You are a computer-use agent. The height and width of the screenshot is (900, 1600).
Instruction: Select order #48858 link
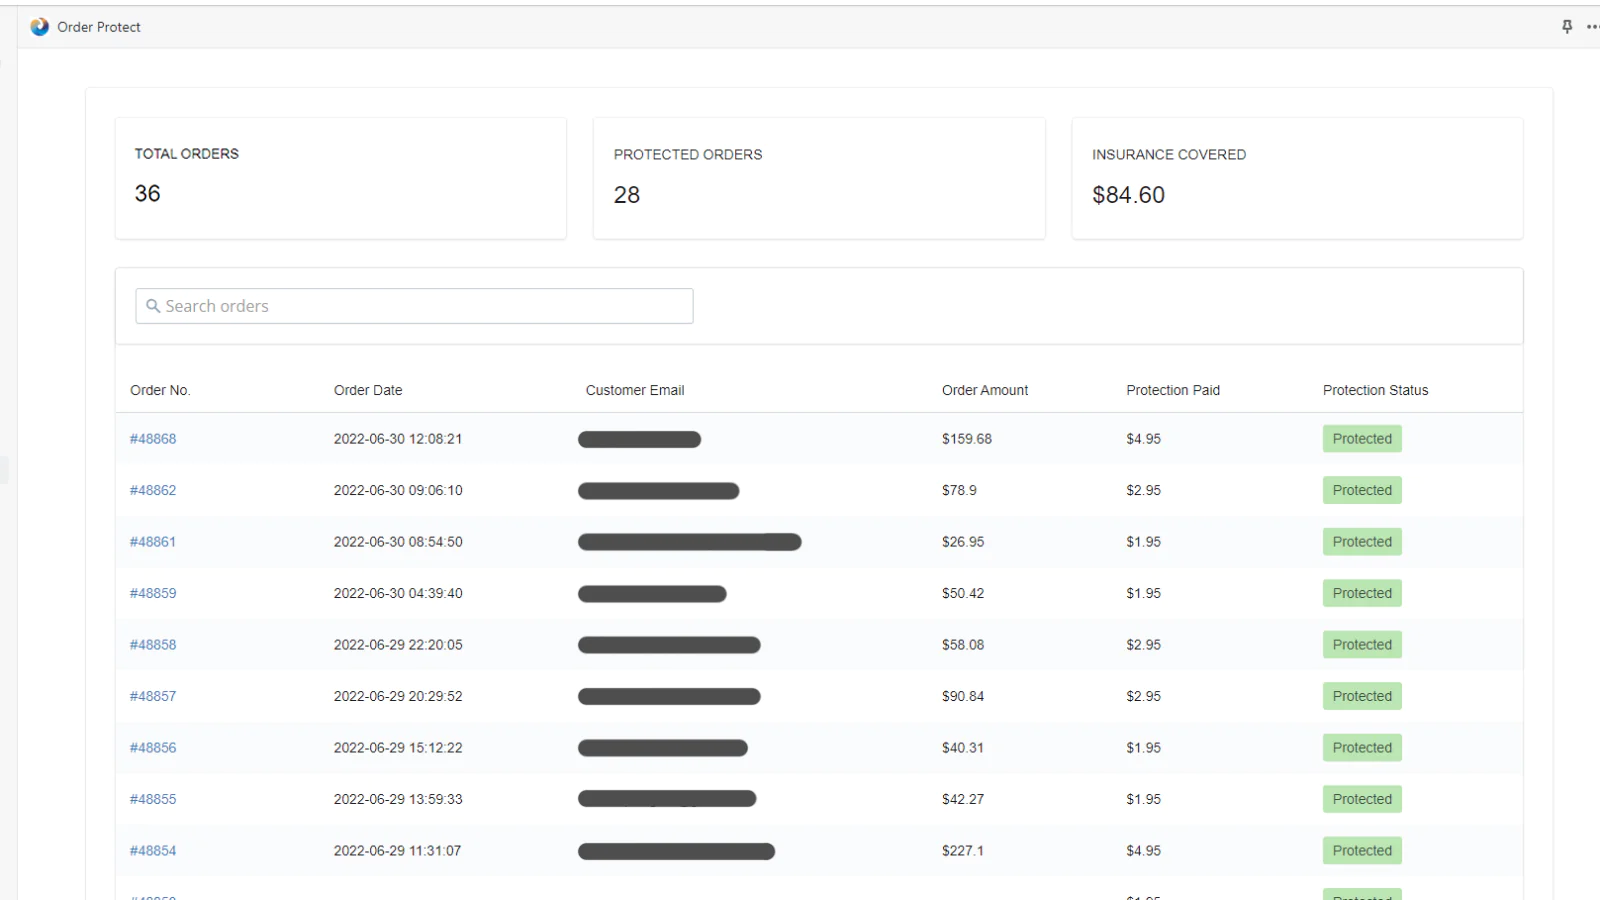pos(153,645)
